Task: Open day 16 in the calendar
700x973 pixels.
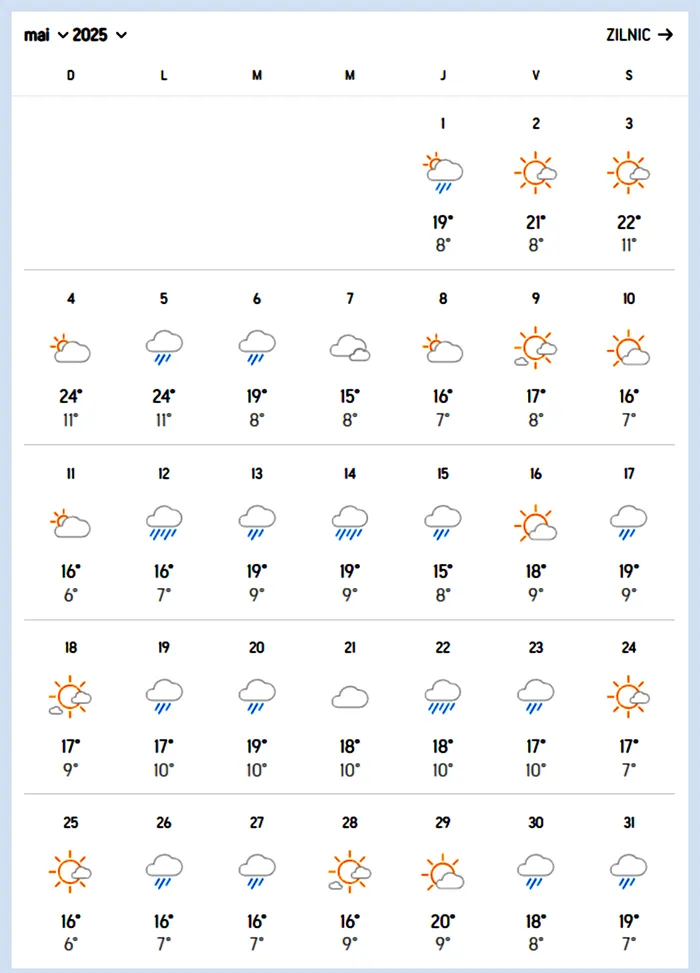Action: pos(536,474)
